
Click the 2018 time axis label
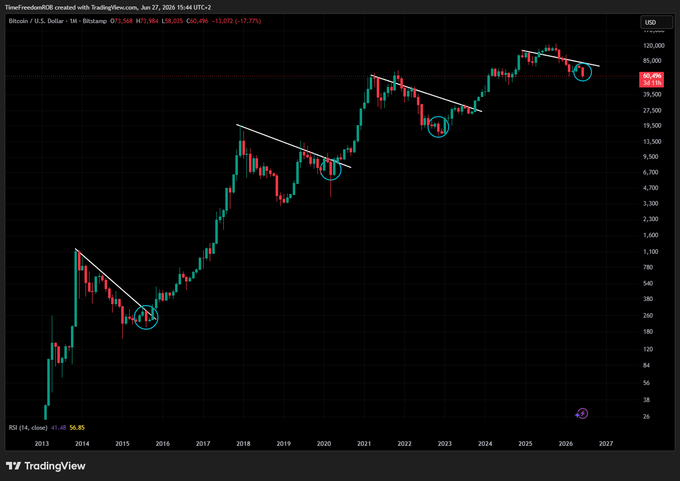click(x=243, y=444)
